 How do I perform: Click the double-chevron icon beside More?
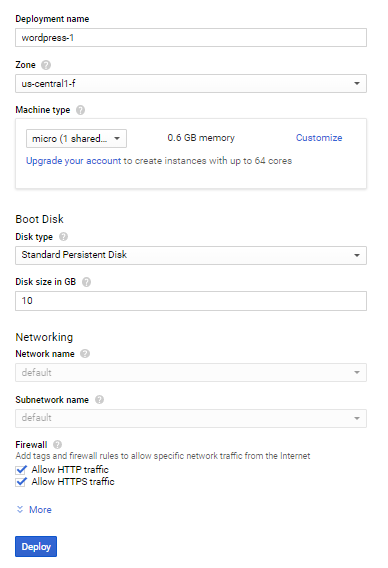pos(20,510)
